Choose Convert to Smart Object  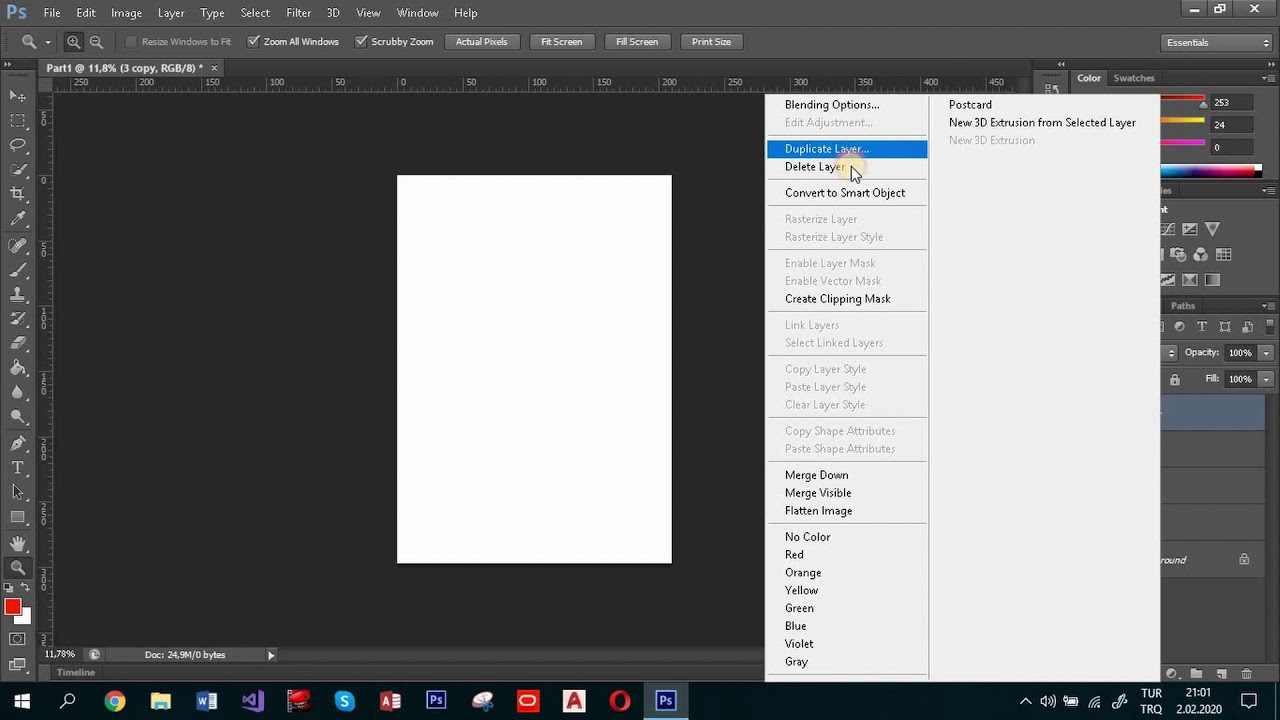coord(847,193)
